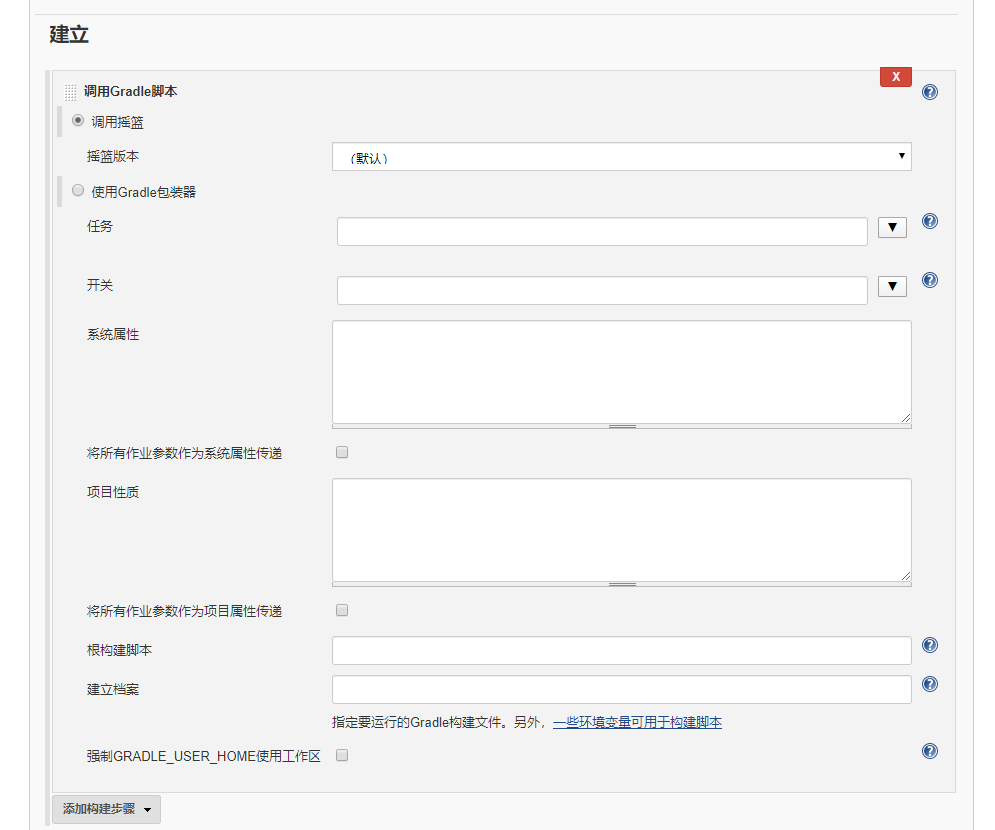Expand the 任务 field with arrow button
995x830 pixels.
(x=892, y=227)
